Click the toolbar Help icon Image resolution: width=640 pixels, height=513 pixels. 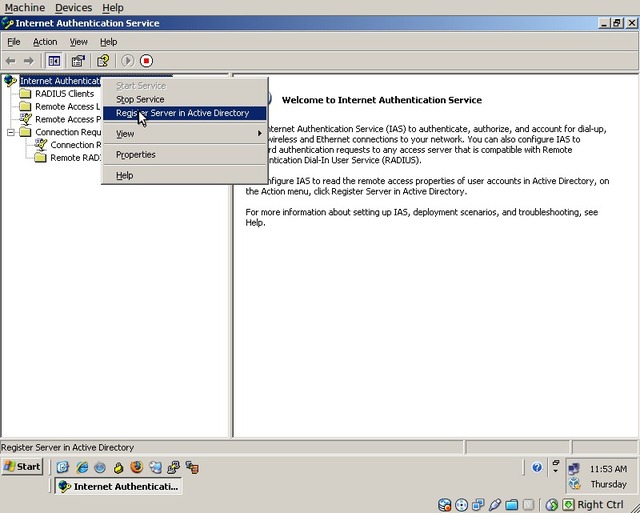102,61
